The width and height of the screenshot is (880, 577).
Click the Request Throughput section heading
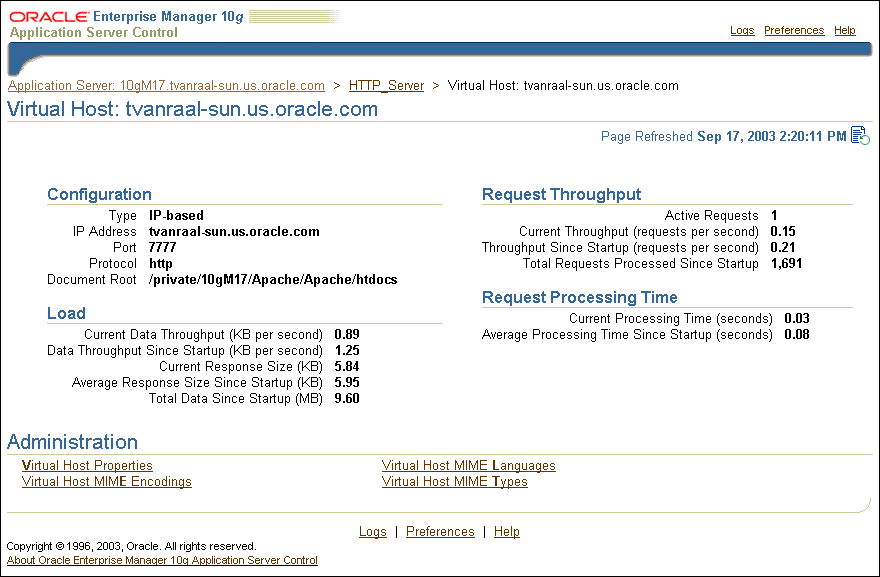tap(561, 194)
